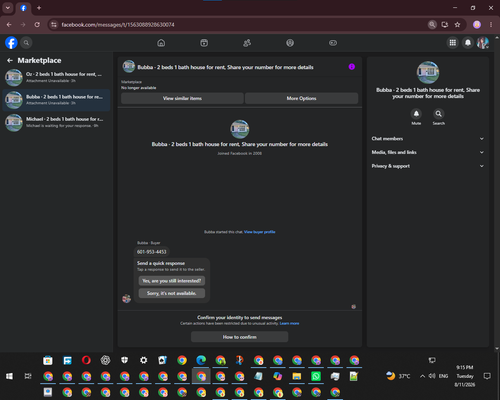Click the large listing photo in right panel
This screenshot has width=500, height=400.
click(428, 72)
